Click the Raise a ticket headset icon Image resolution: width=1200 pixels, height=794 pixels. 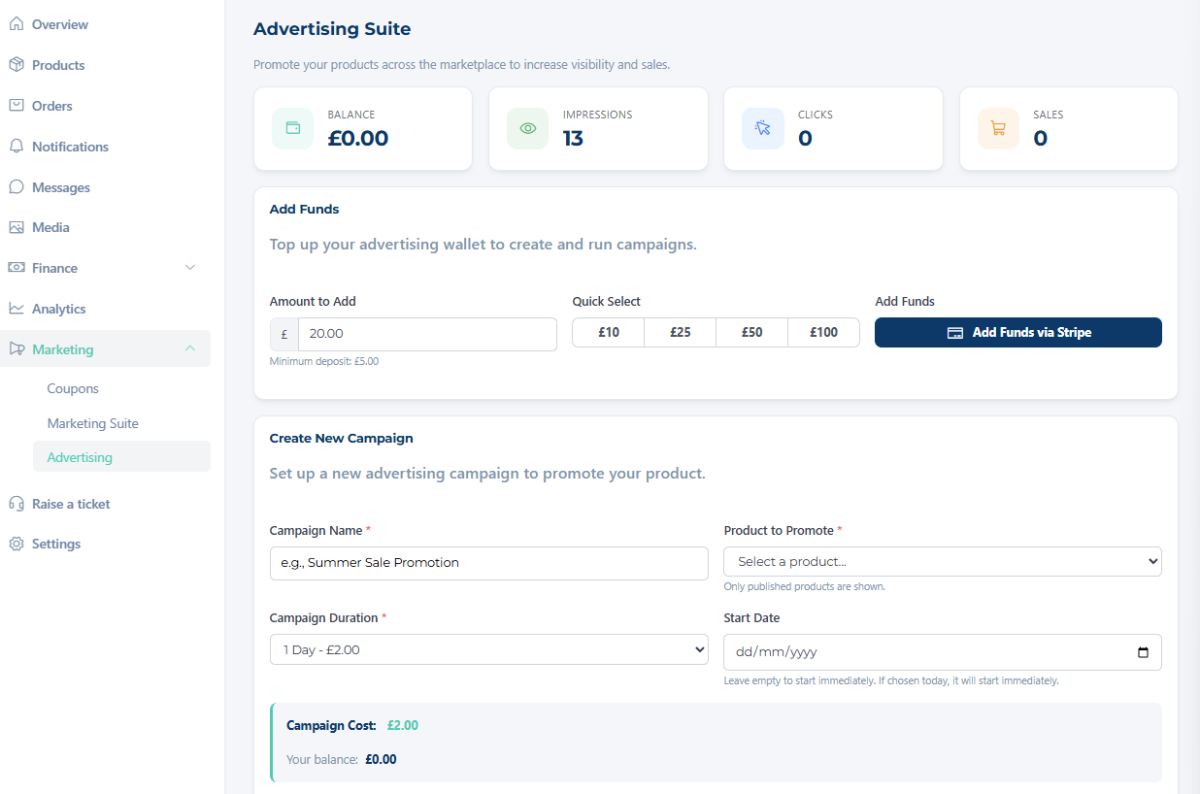pyautogui.click(x=16, y=504)
